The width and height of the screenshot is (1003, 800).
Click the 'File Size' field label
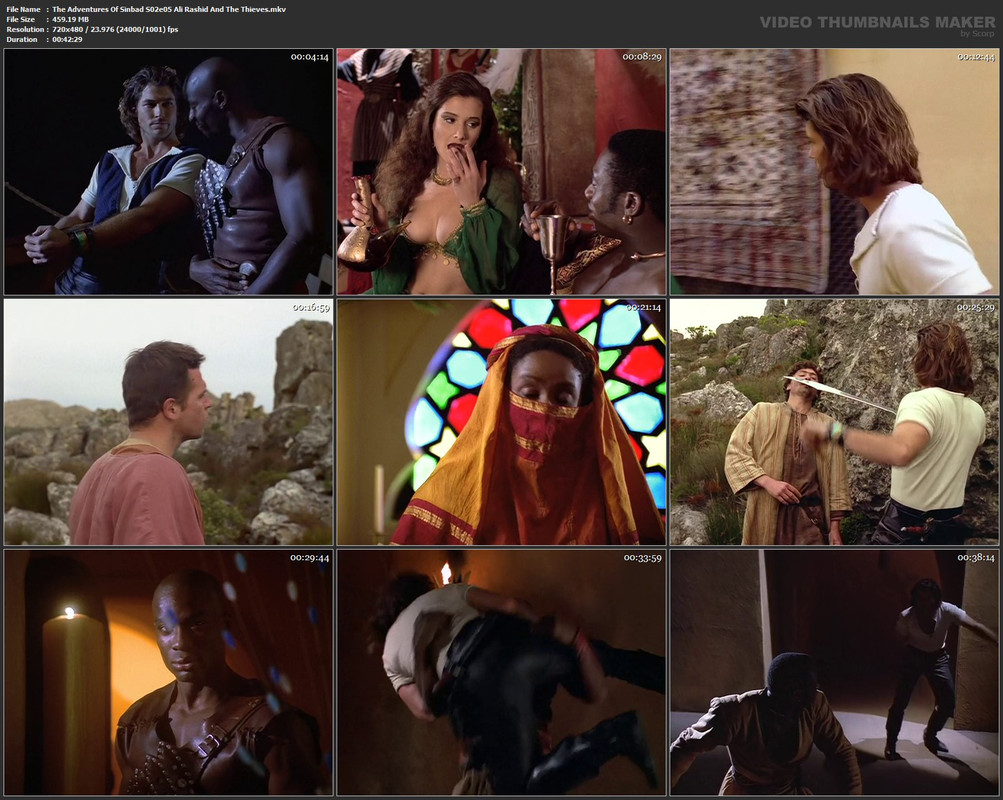coord(20,19)
